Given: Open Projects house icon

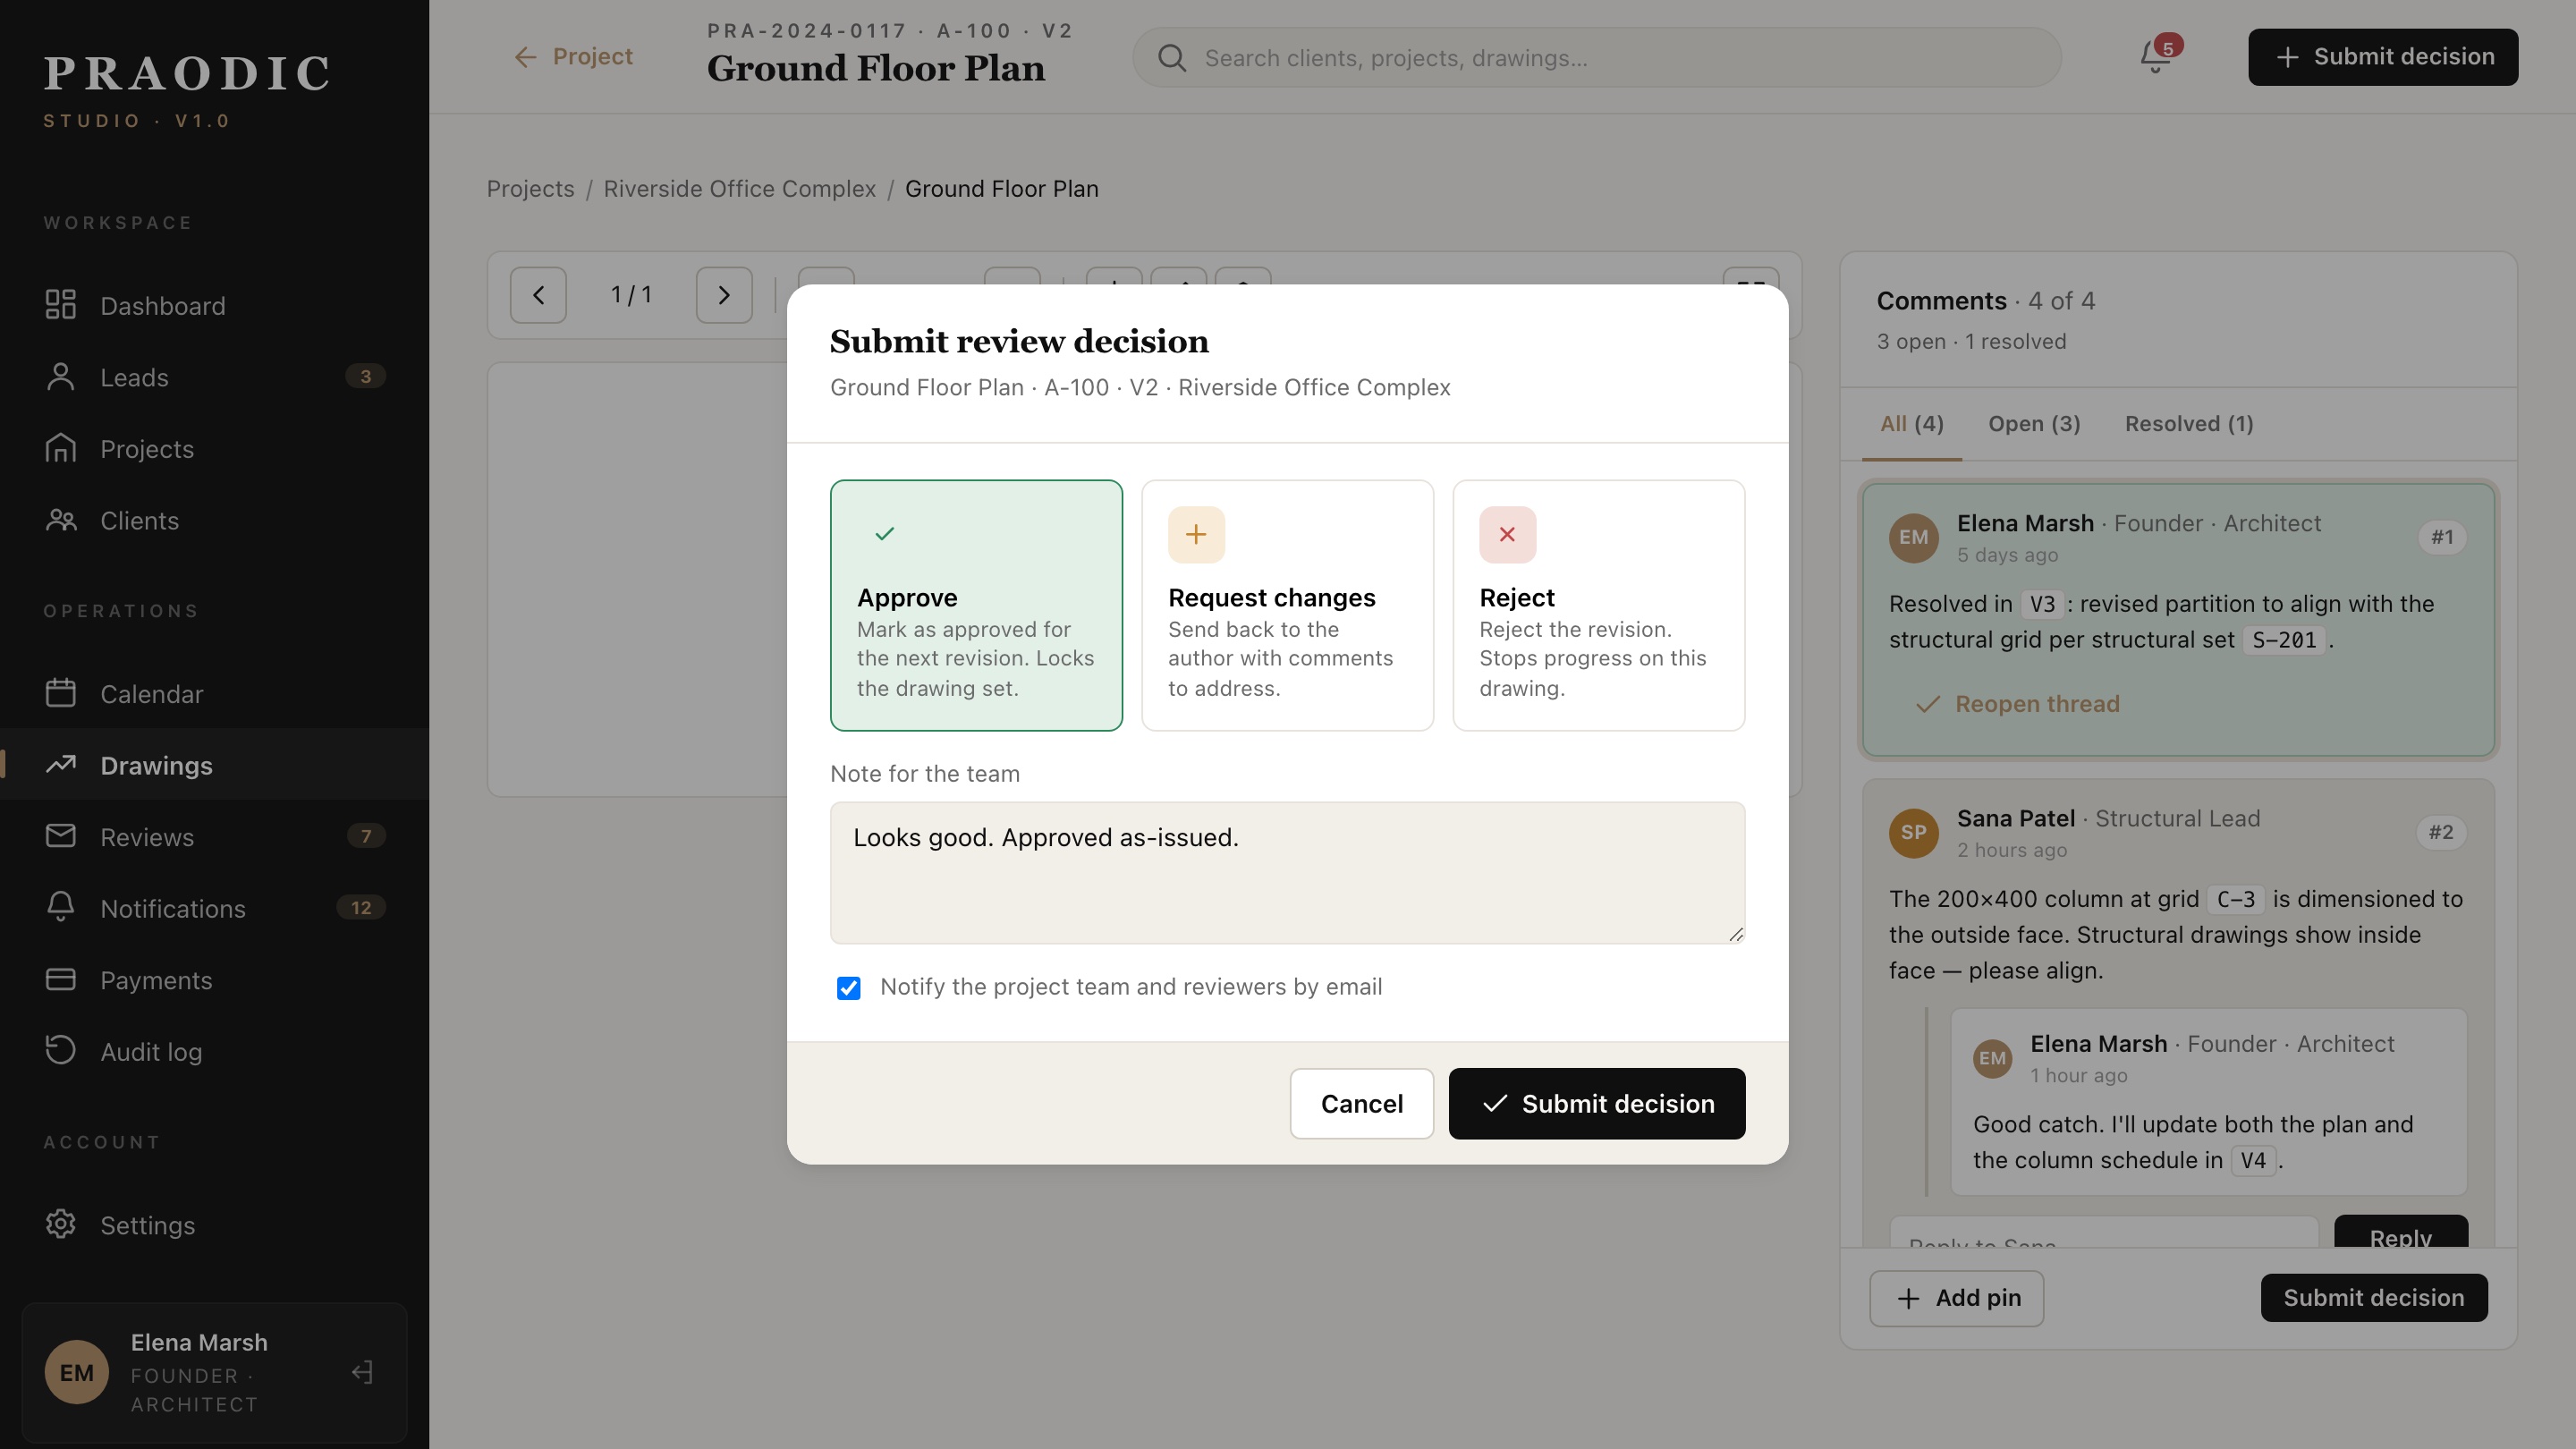Looking at the screenshot, I should 60,449.
